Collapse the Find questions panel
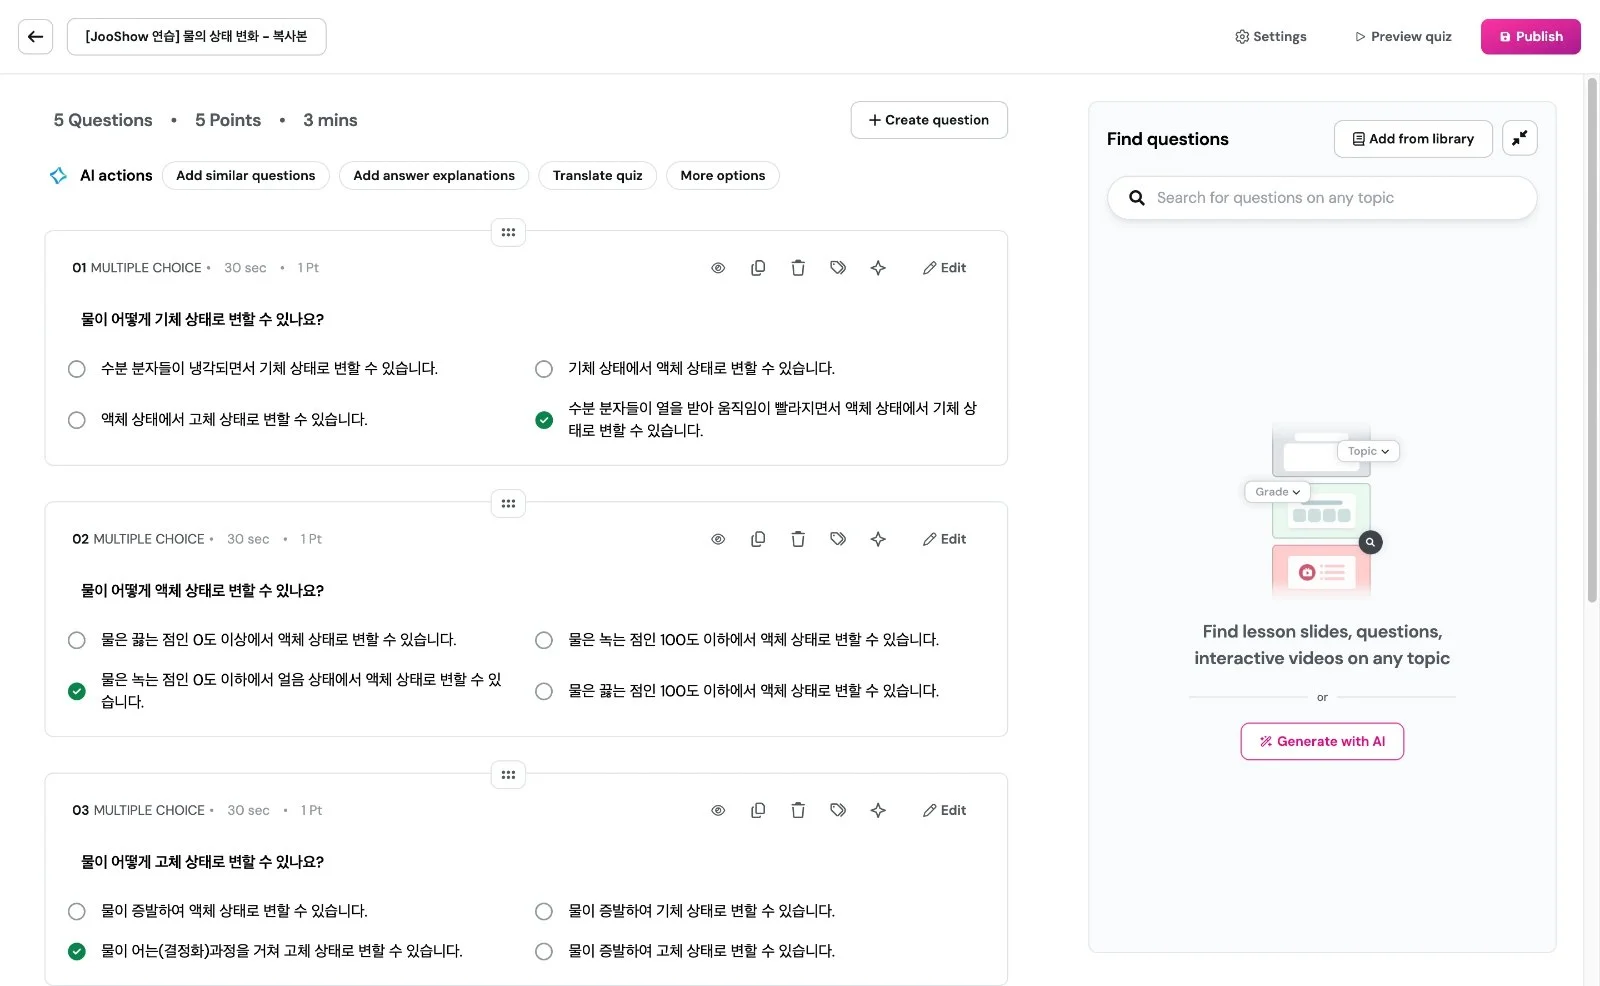The width and height of the screenshot is (1600, 986). [1519, 138]
